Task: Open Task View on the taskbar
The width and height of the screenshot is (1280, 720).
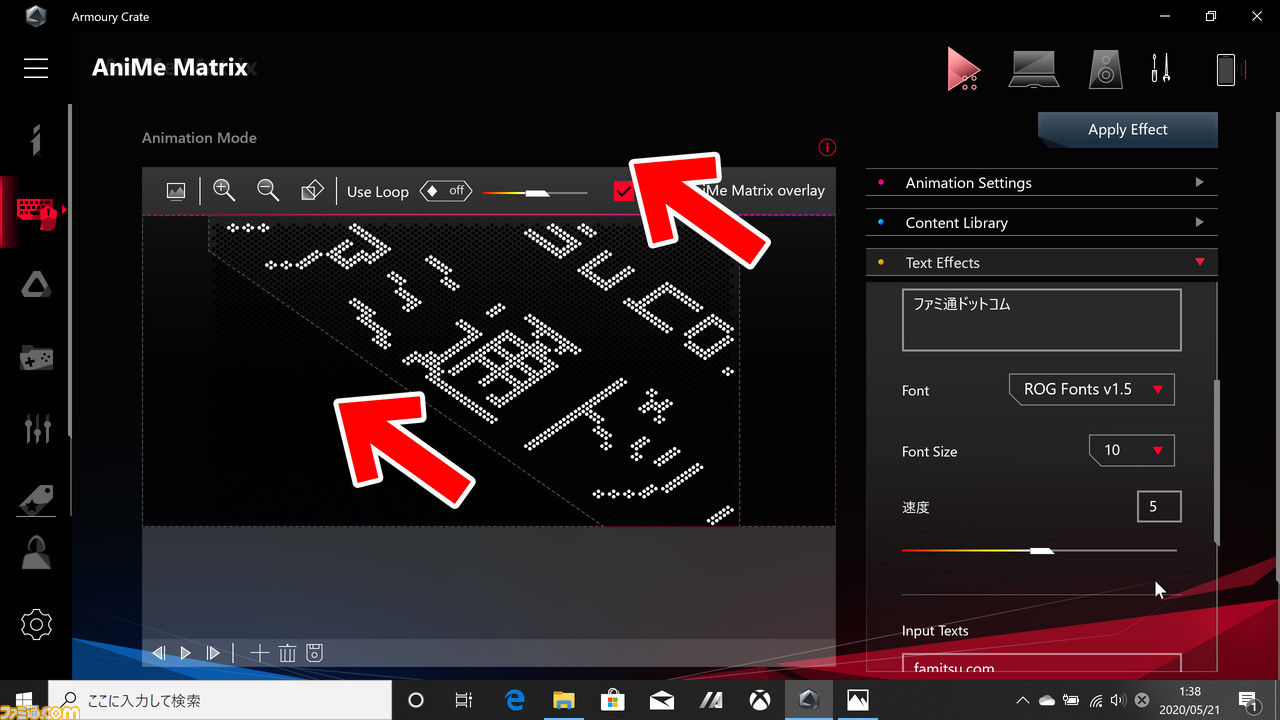Action: tap(464, 700)
